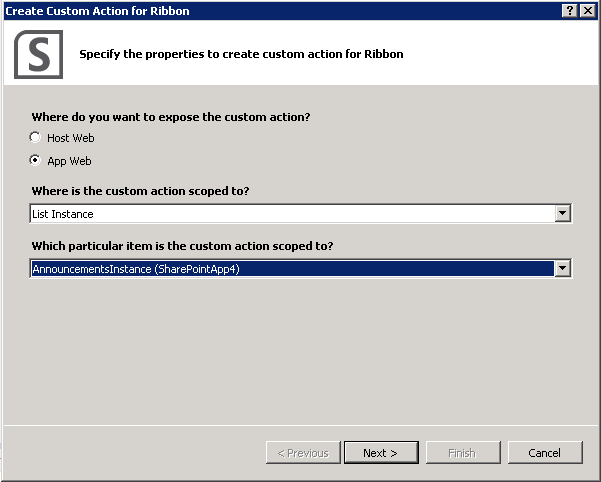Select the App Web radio option
601x482 pixels.
click(x=35, y=160)
